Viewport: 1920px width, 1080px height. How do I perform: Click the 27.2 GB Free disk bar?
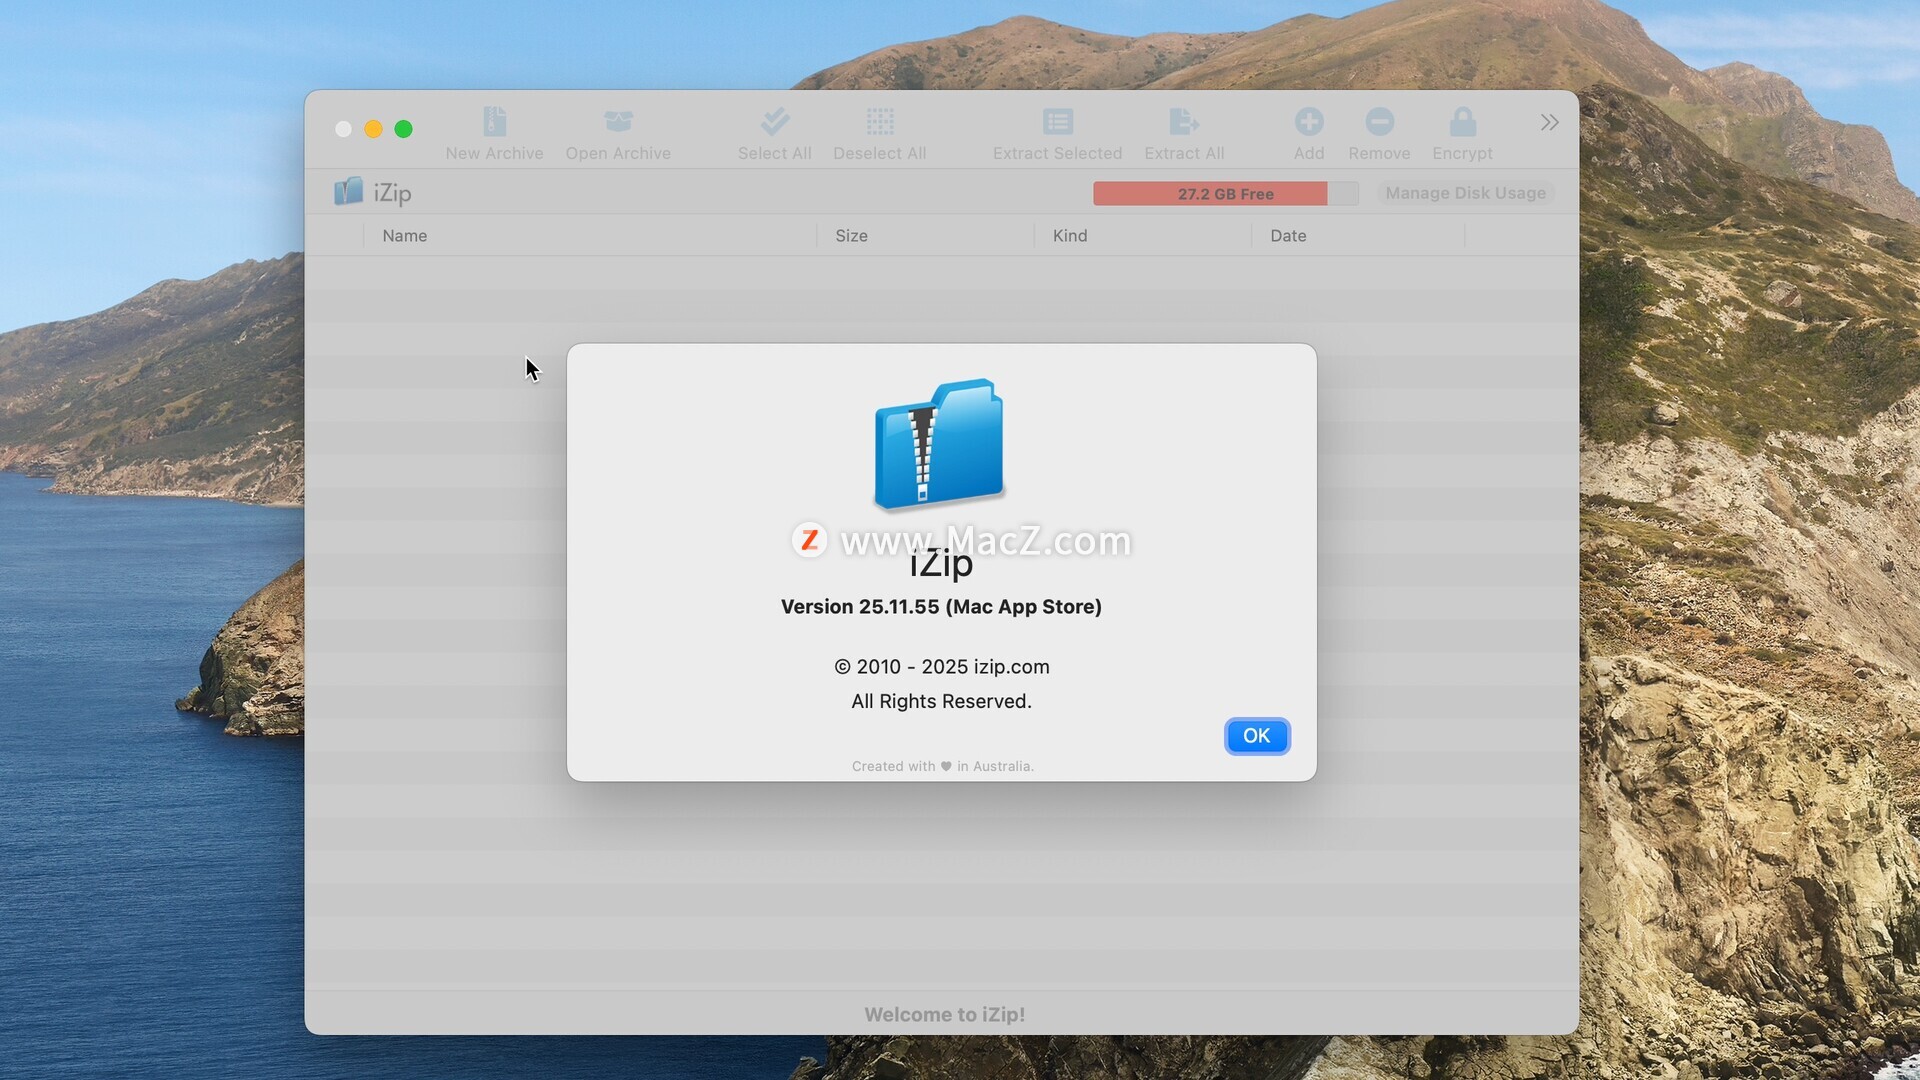tap(1224, 193)
